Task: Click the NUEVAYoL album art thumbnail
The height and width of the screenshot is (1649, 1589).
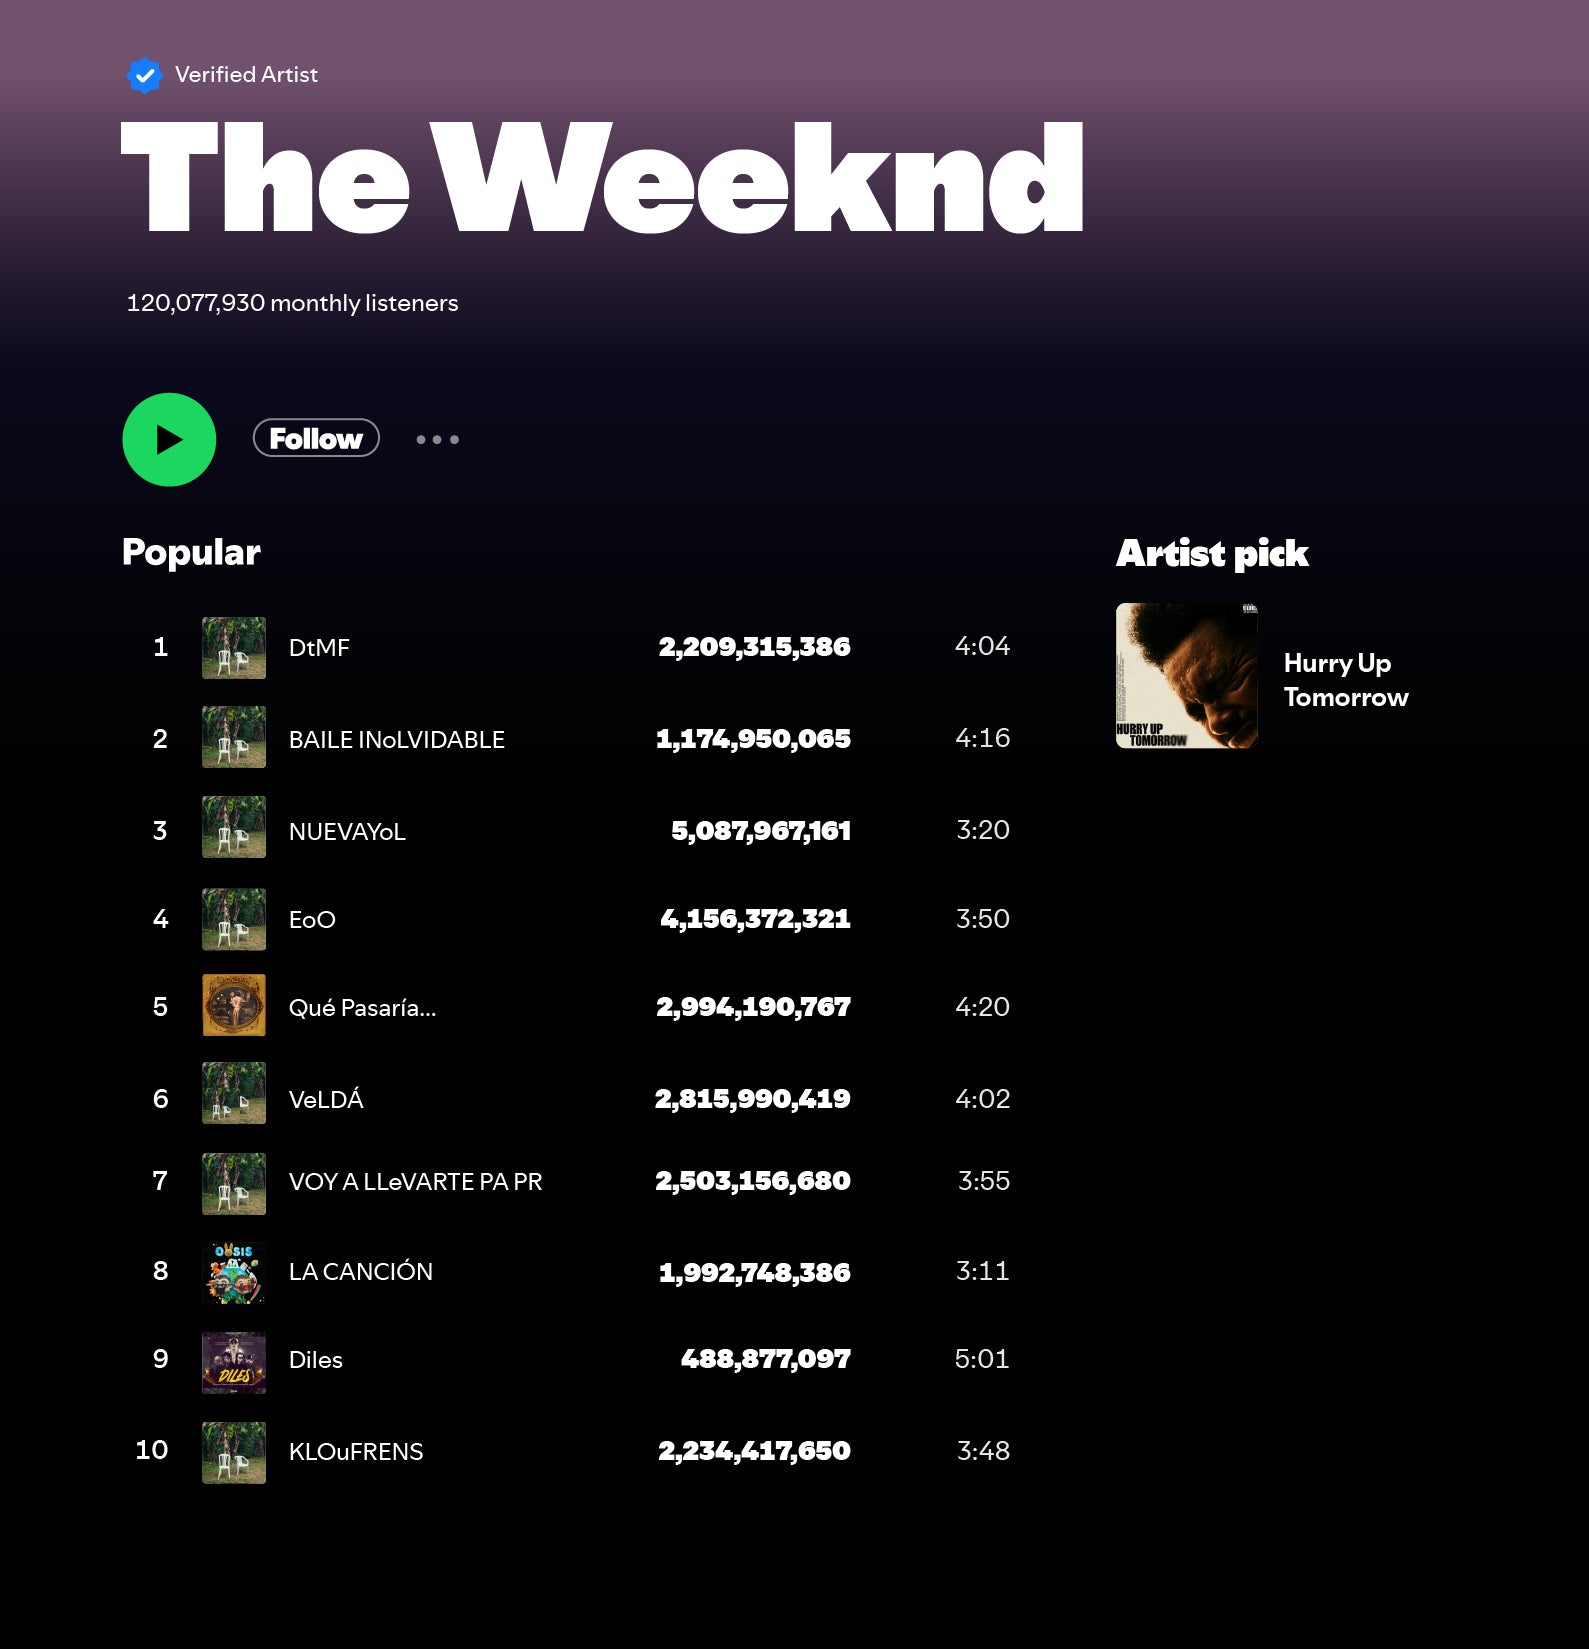Action: click(x=234, y=827)
